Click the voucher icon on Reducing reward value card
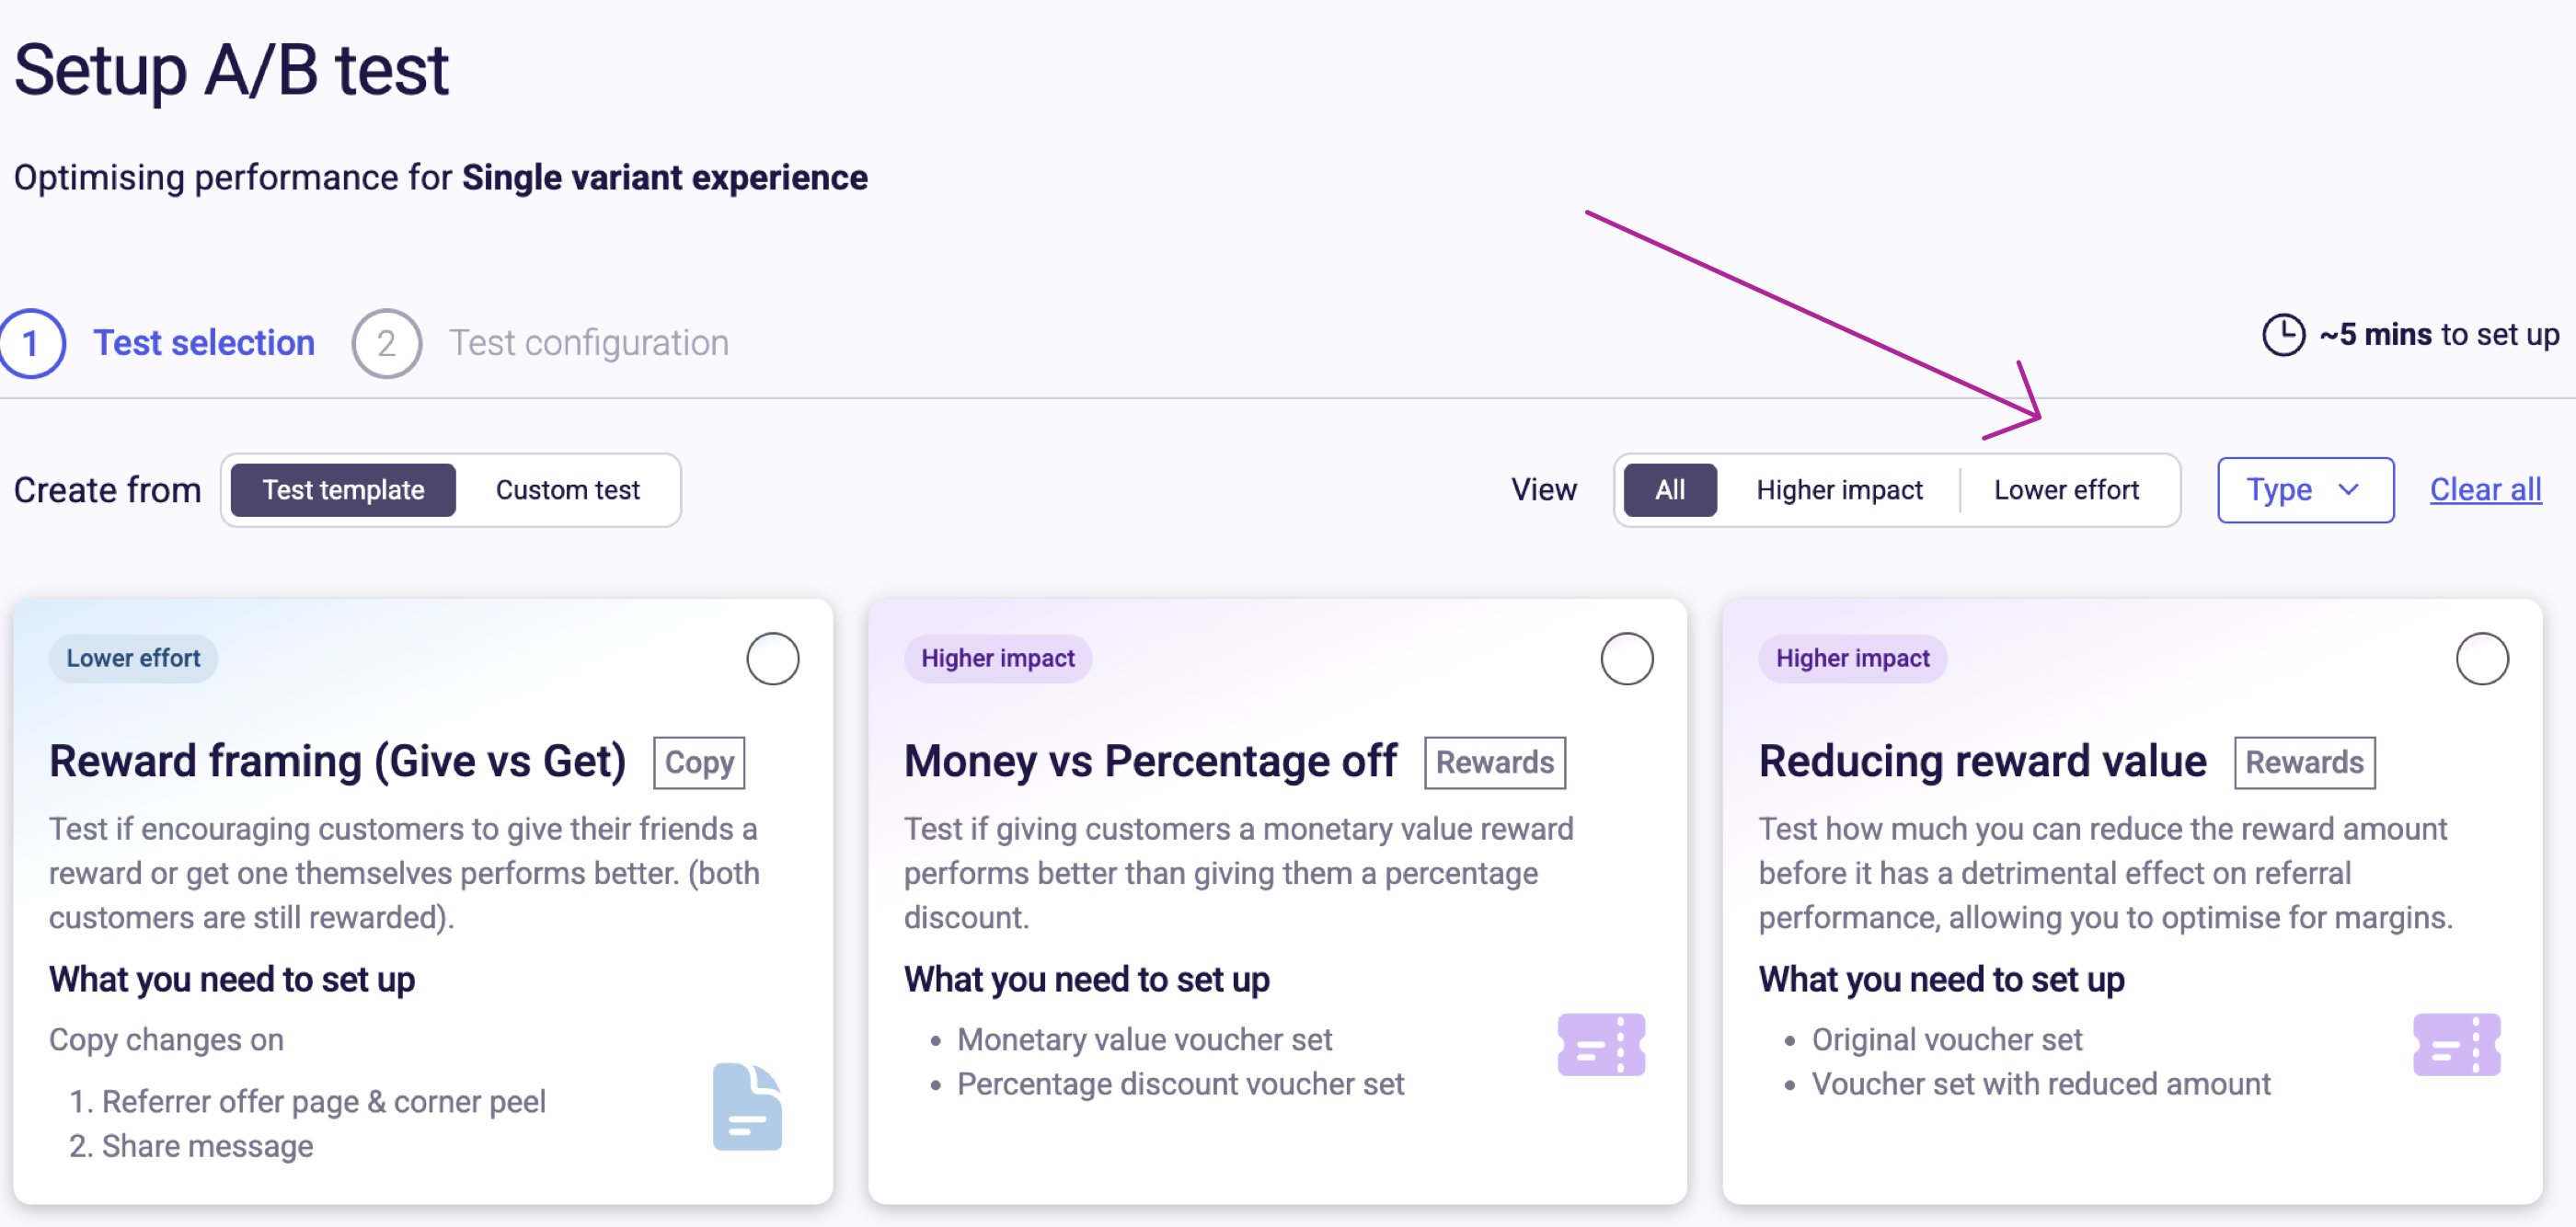Screen dimensions: 2576x1227 coord(2456,1044)
